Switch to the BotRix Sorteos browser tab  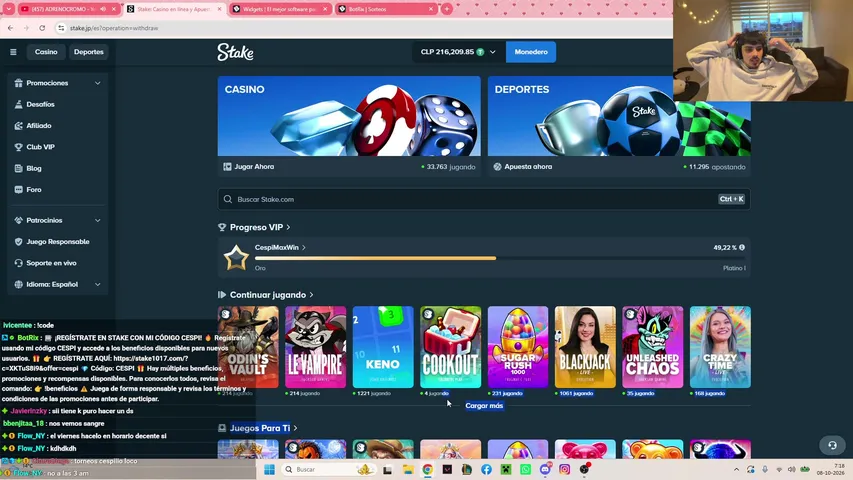[385, 9]
